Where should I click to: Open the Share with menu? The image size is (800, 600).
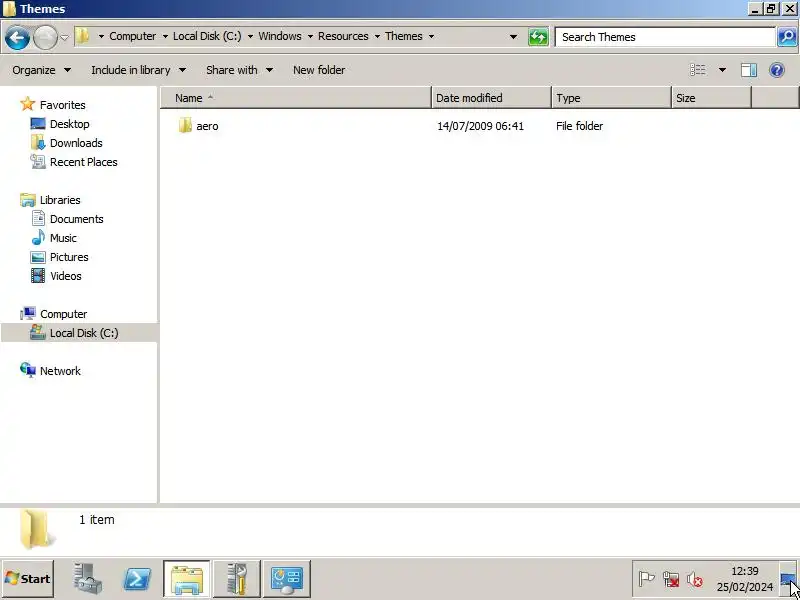(x=239, y=70)
